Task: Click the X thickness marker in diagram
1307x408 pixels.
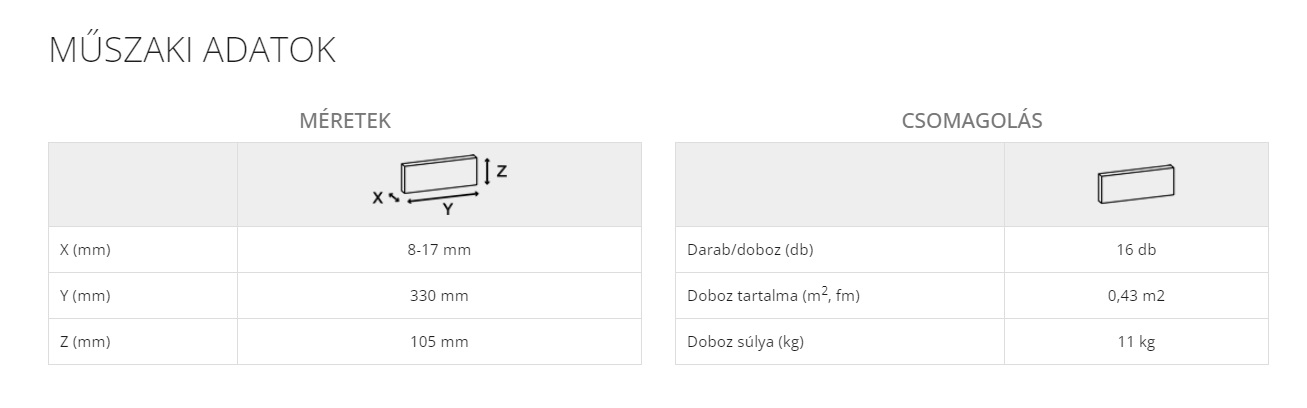Action: point(386,198)
